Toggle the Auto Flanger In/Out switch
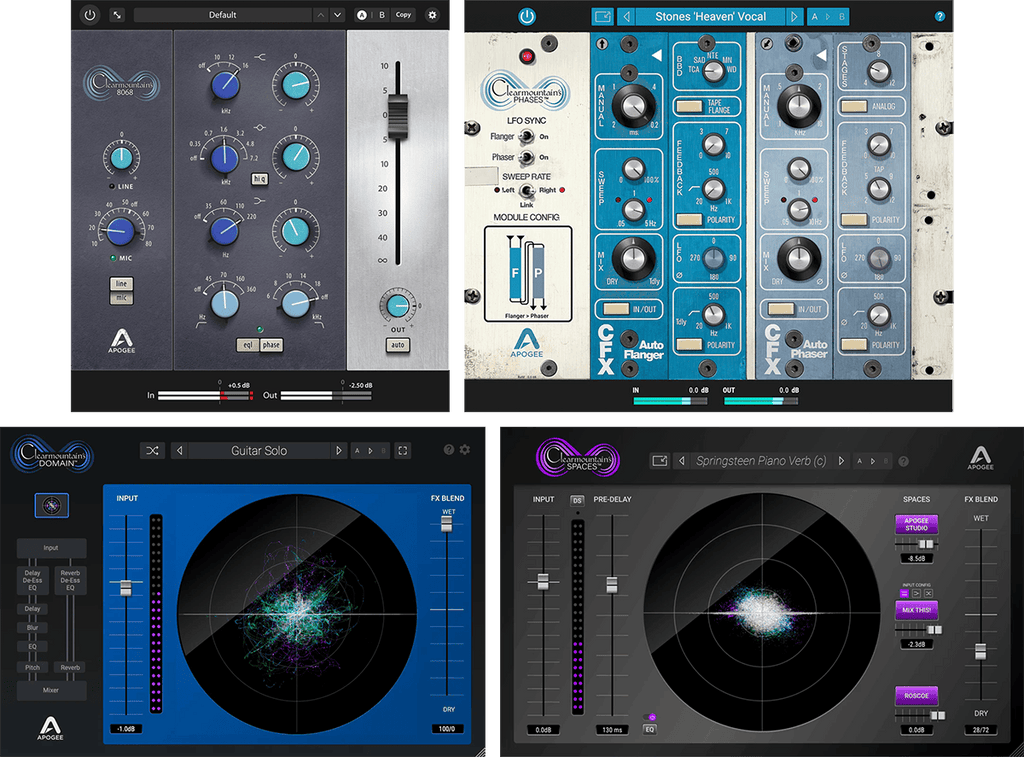This screenshot has height=757, width=1024. (616, 309)
